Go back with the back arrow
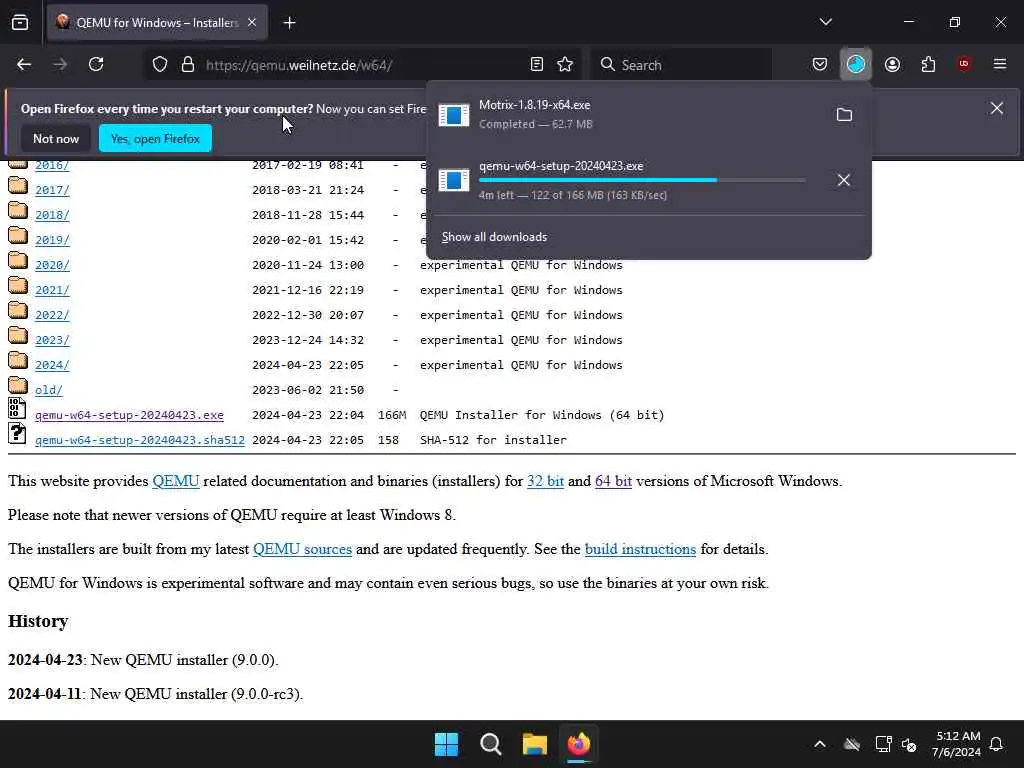The image size is (1024, 768). 24,64
